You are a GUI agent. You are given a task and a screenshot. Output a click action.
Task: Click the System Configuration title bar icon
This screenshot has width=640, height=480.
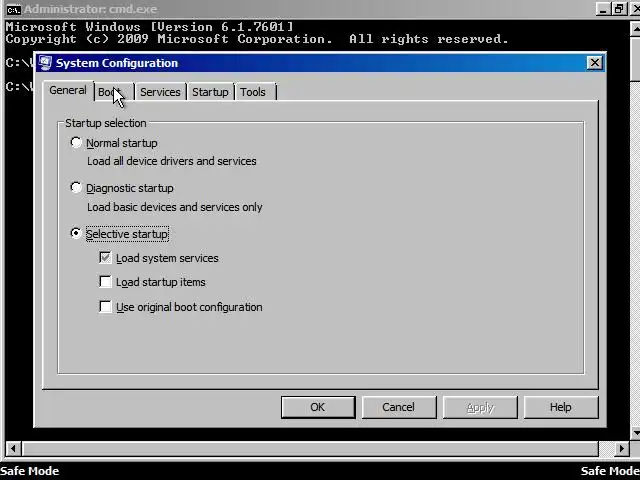tap(45, 63)
